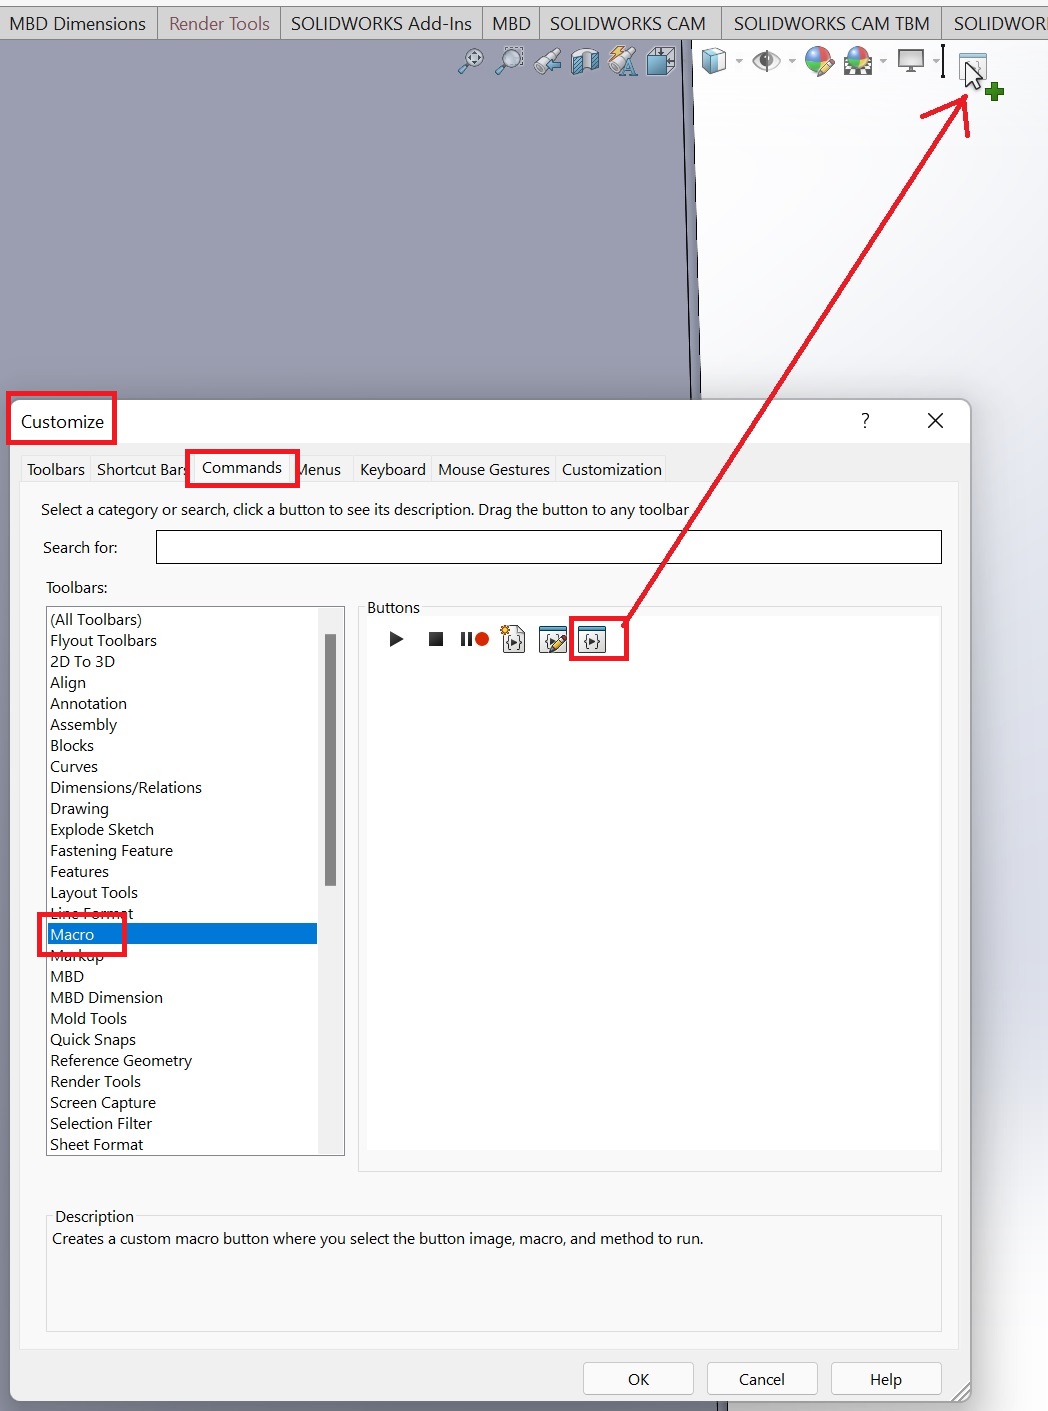Switch to Toolbars tab in Customize
The image size is (1048, 1411).
[x=56, y=469]
